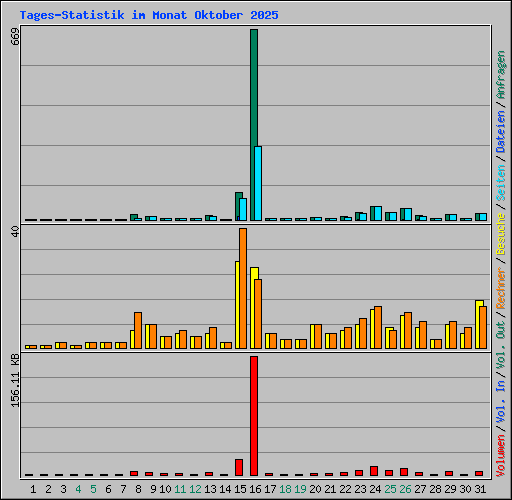Click the tall red Volumen bar for day 16
This screenshot has width=512, height=500.
pos(254,416)
